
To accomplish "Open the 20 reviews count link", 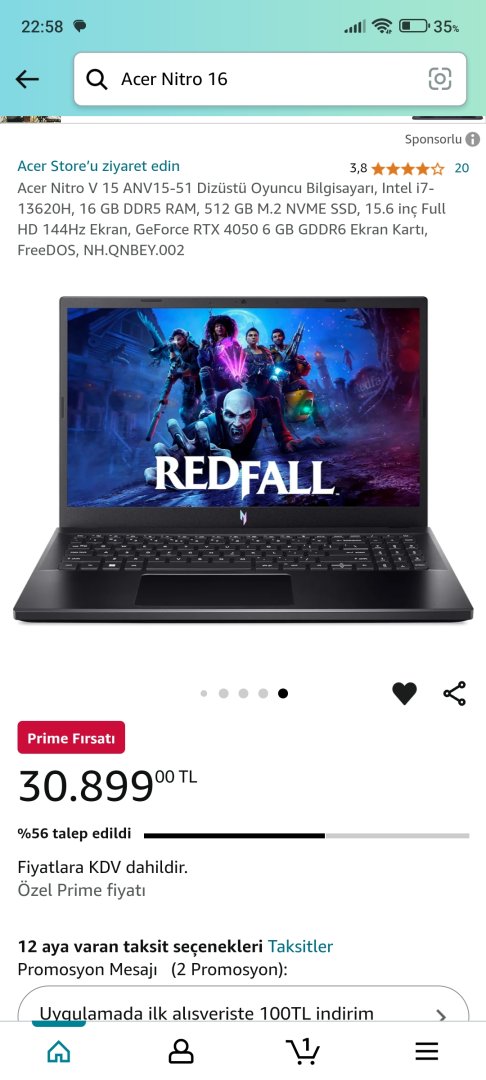I will (x=462, y=168).
